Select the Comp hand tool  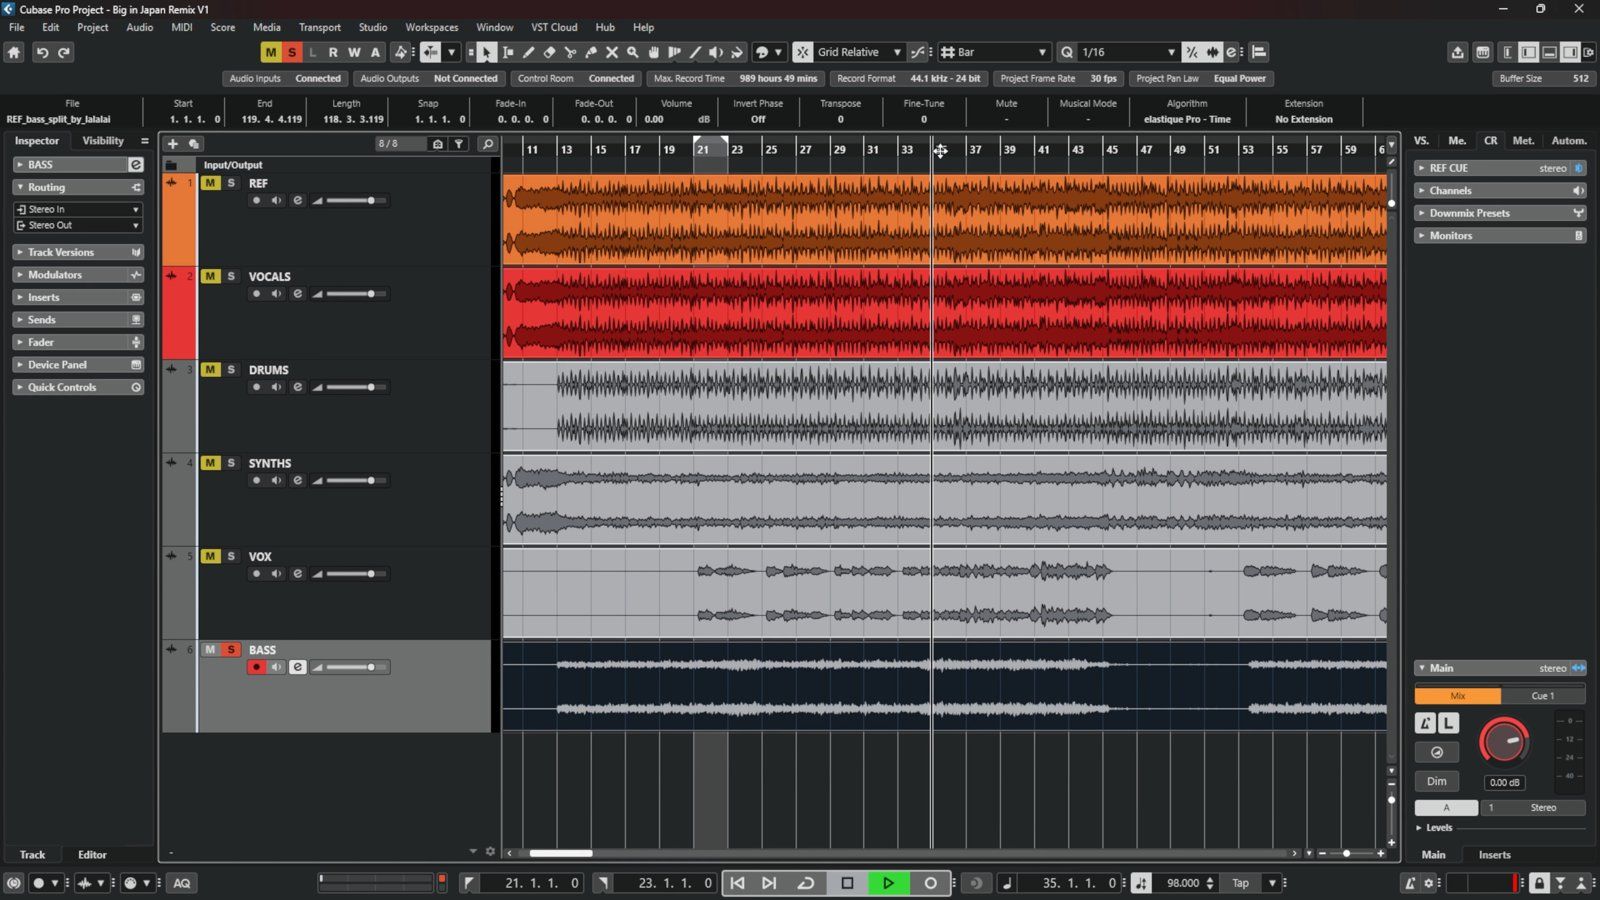point(654,52)
